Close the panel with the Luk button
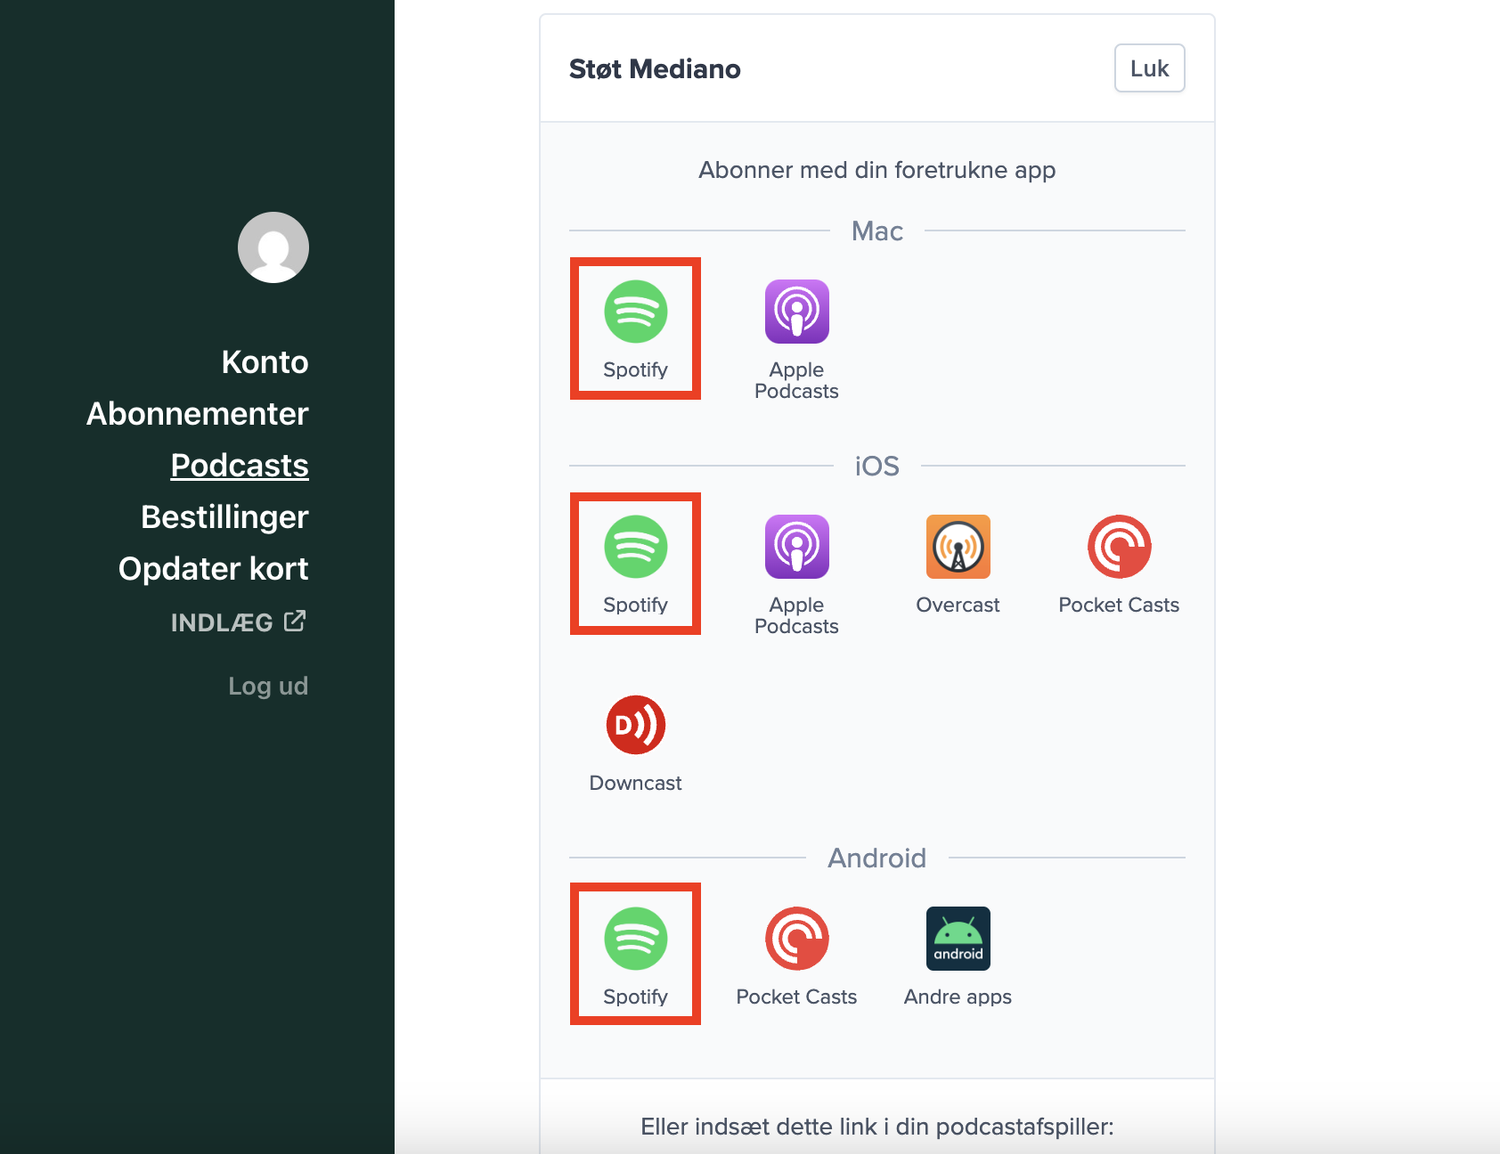Screen dimensions: 1500x1154 coord(1149,68)
